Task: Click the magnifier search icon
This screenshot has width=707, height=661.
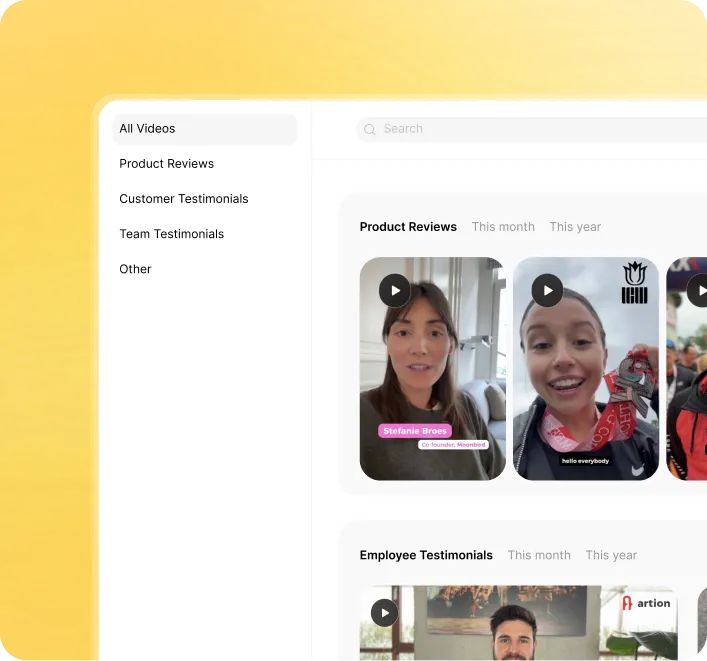Action: tap(369, 129)
